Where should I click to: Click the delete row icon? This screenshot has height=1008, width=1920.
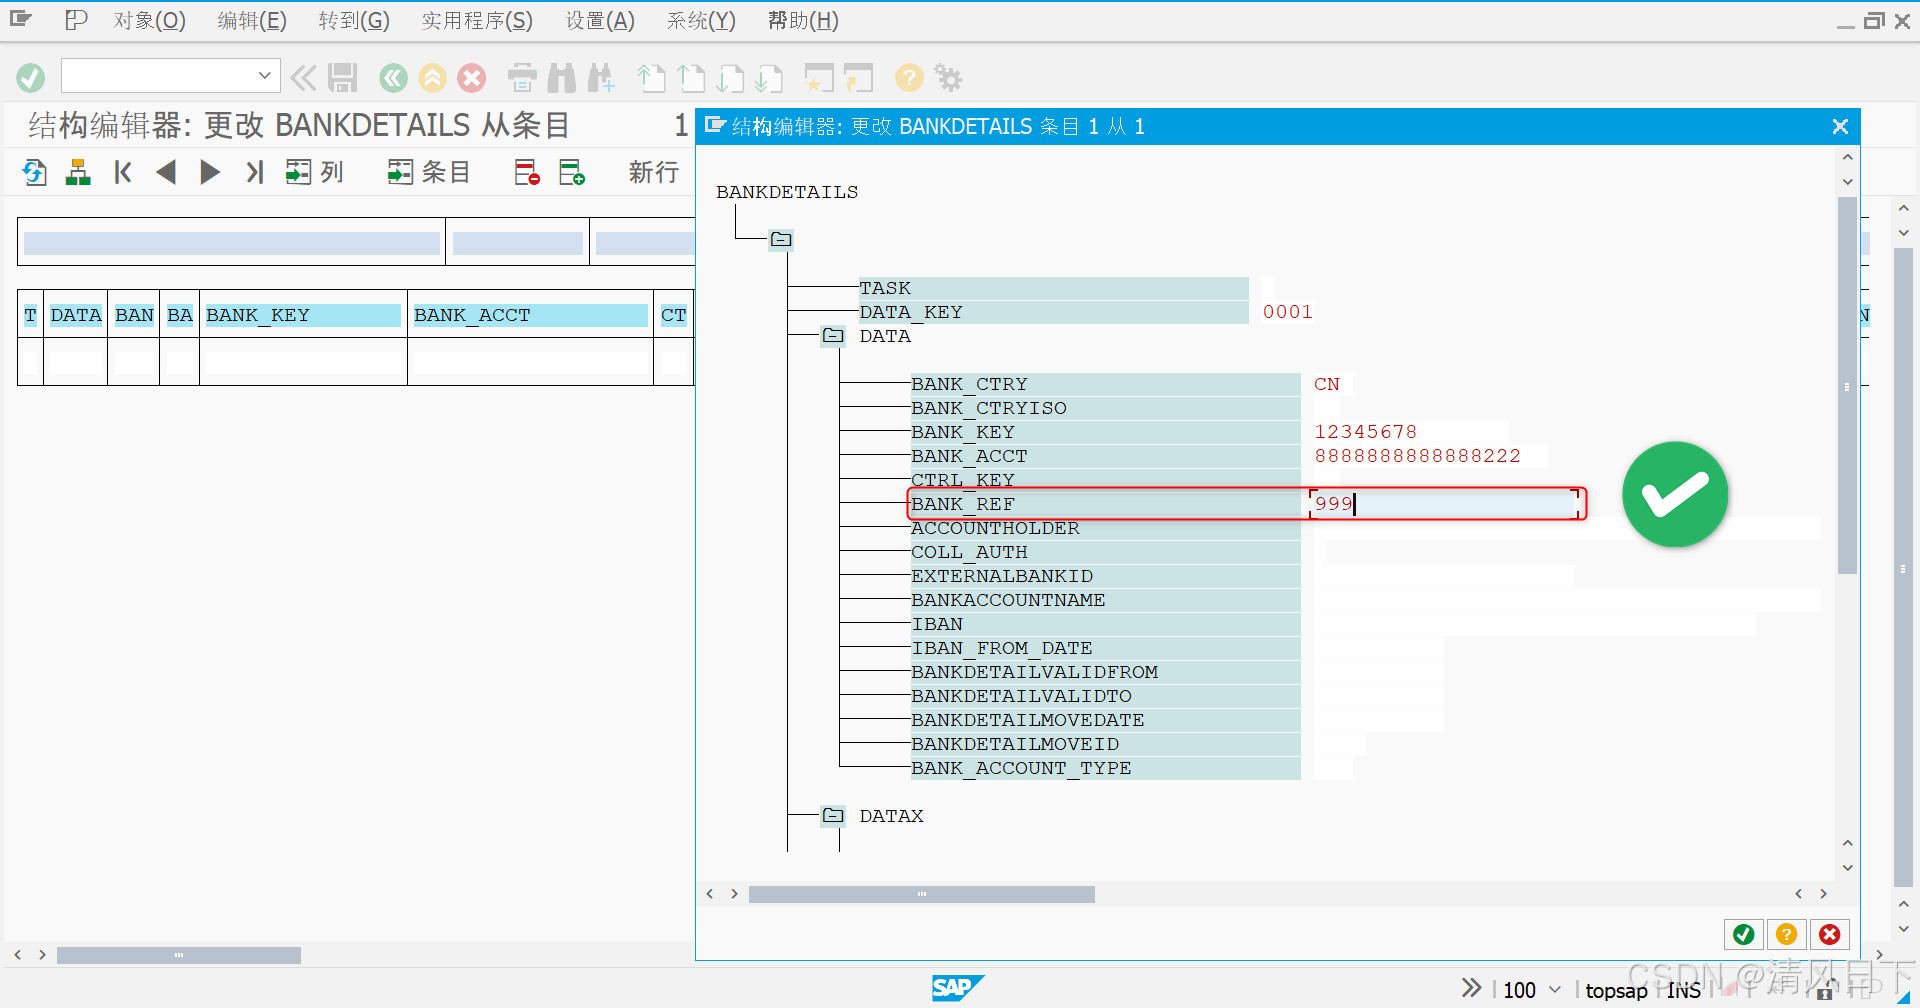[527, 172]
